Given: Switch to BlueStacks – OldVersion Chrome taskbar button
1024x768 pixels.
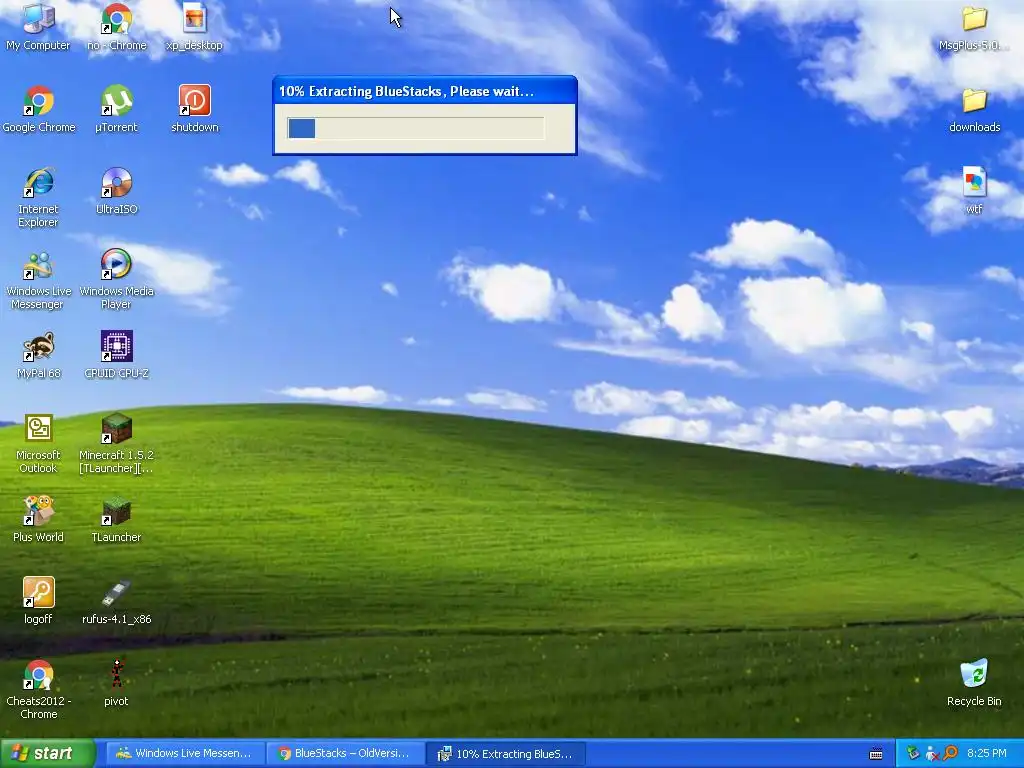Looking at the screenshot, I should [345, 753].
